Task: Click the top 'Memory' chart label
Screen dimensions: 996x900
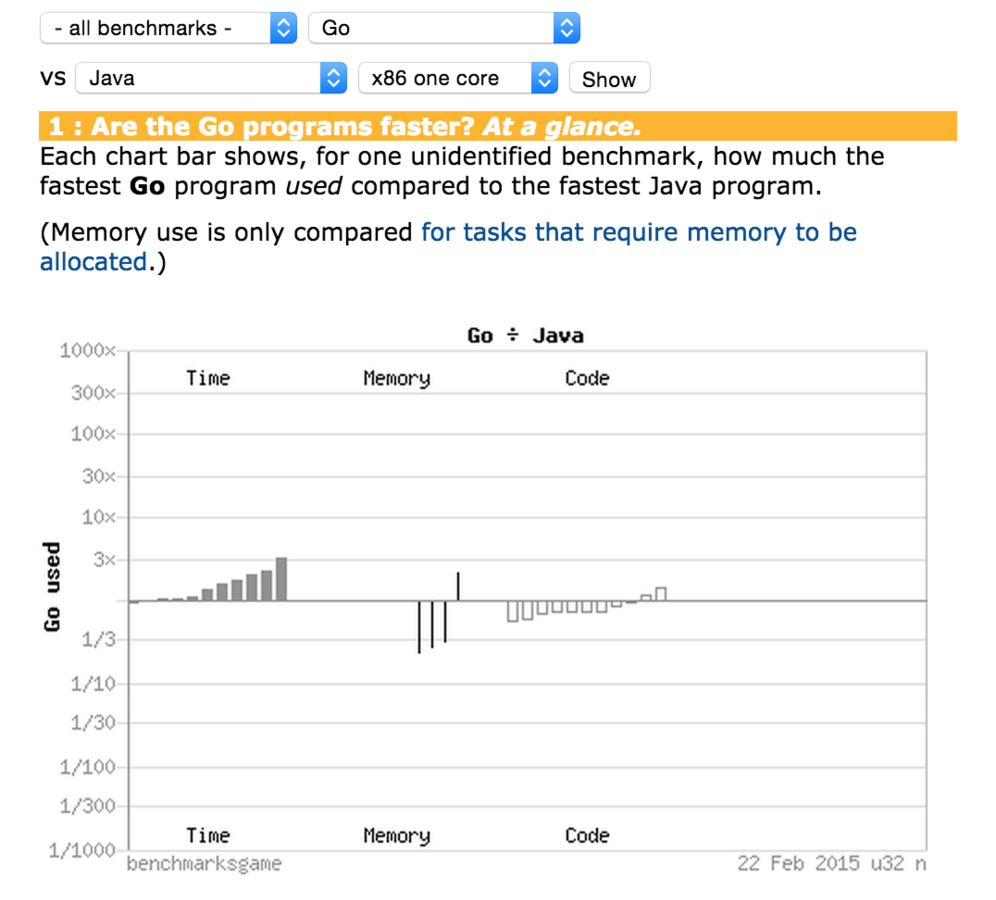Action: click(x=396, y=379)
